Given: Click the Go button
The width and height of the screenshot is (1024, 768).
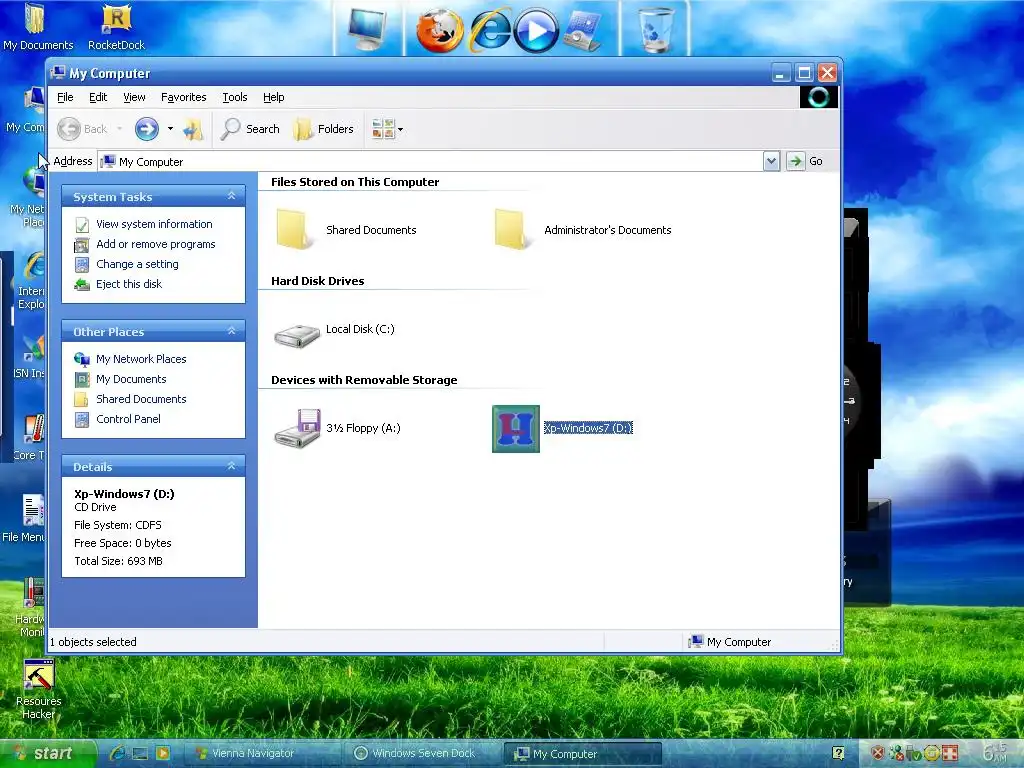Looking at the screenshot, I should click(x=805, y=161).
